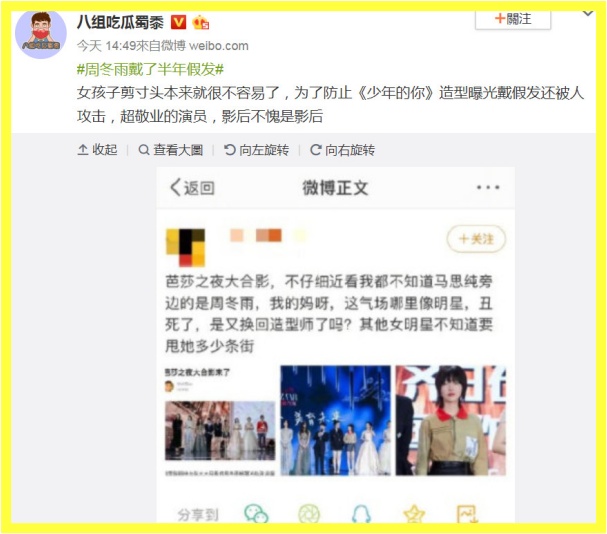This screenshot has height=534, width=607.
Task: Share to Moments with aperture icon
Action: coord(309,513)
